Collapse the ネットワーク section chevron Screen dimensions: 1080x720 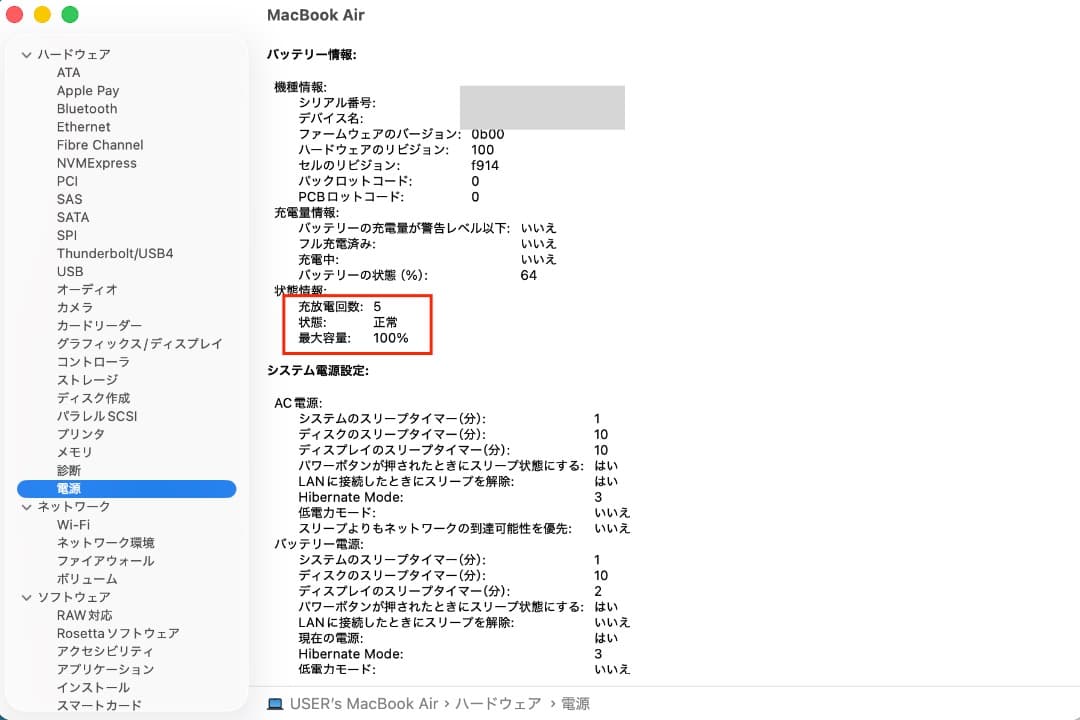point(26,507)
